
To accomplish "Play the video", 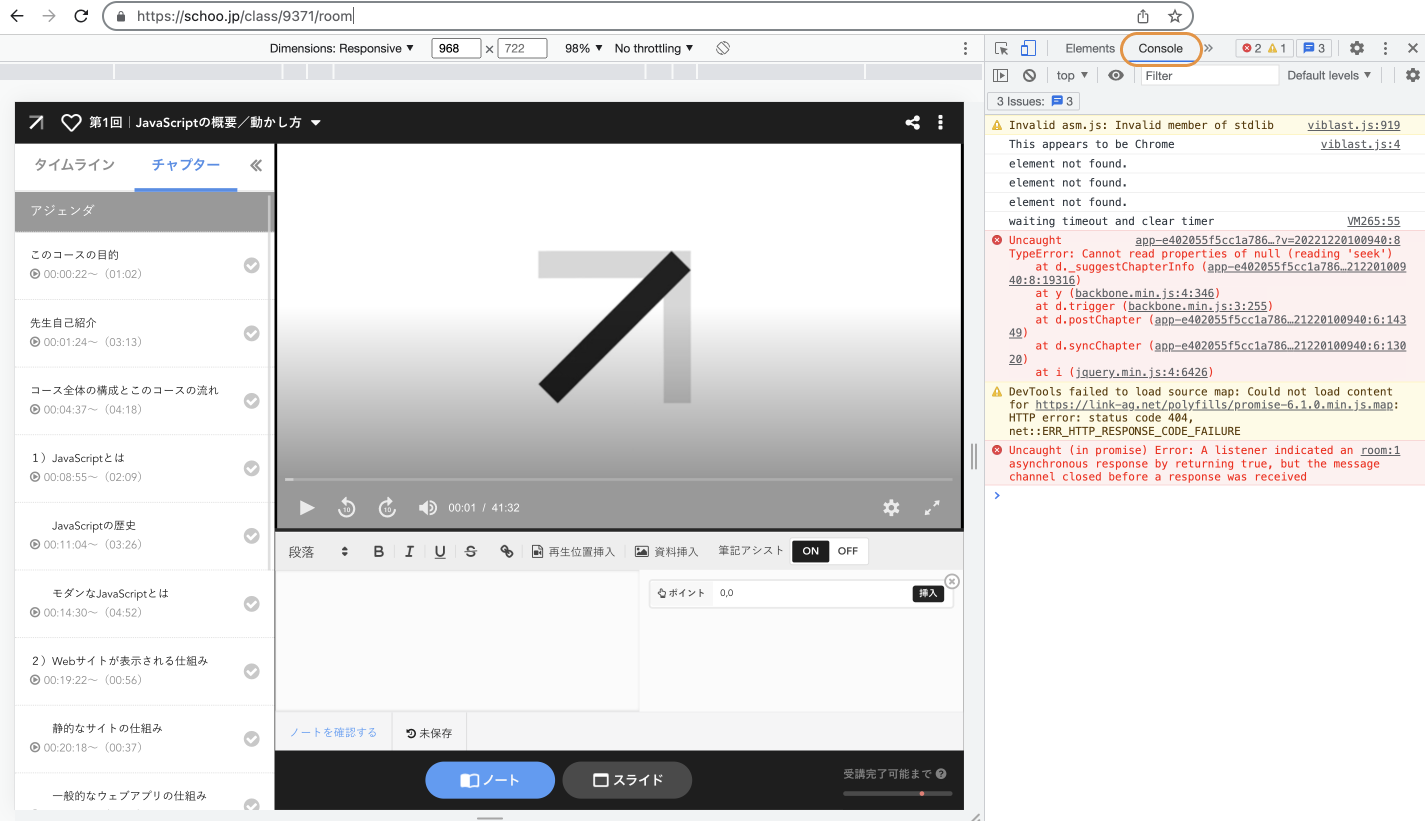I will [307, 508].
